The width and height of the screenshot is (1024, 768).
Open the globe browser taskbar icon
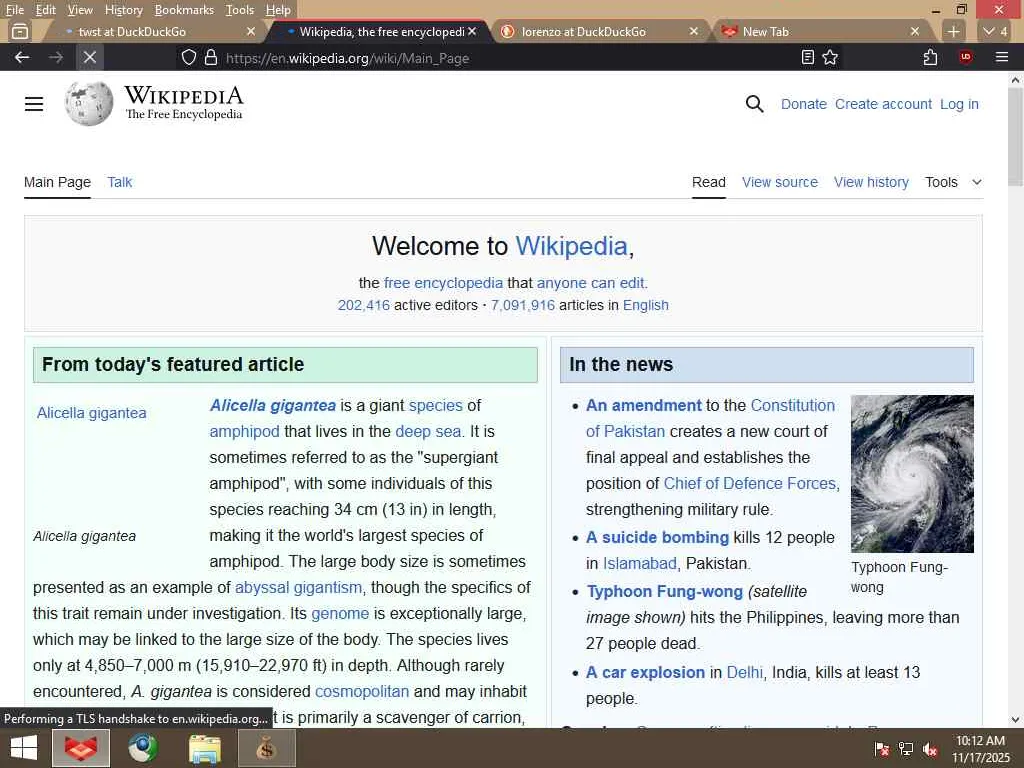click(142, 748)
